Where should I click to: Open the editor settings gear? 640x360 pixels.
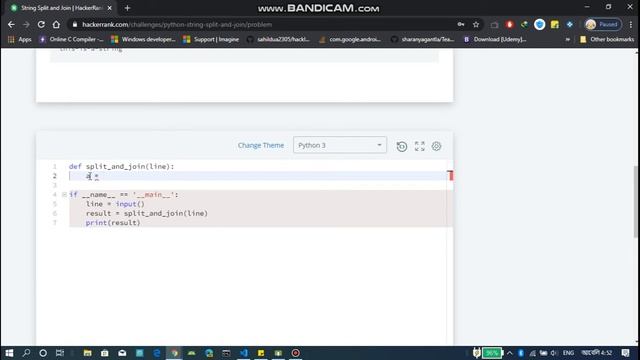(x=436, y=146)
